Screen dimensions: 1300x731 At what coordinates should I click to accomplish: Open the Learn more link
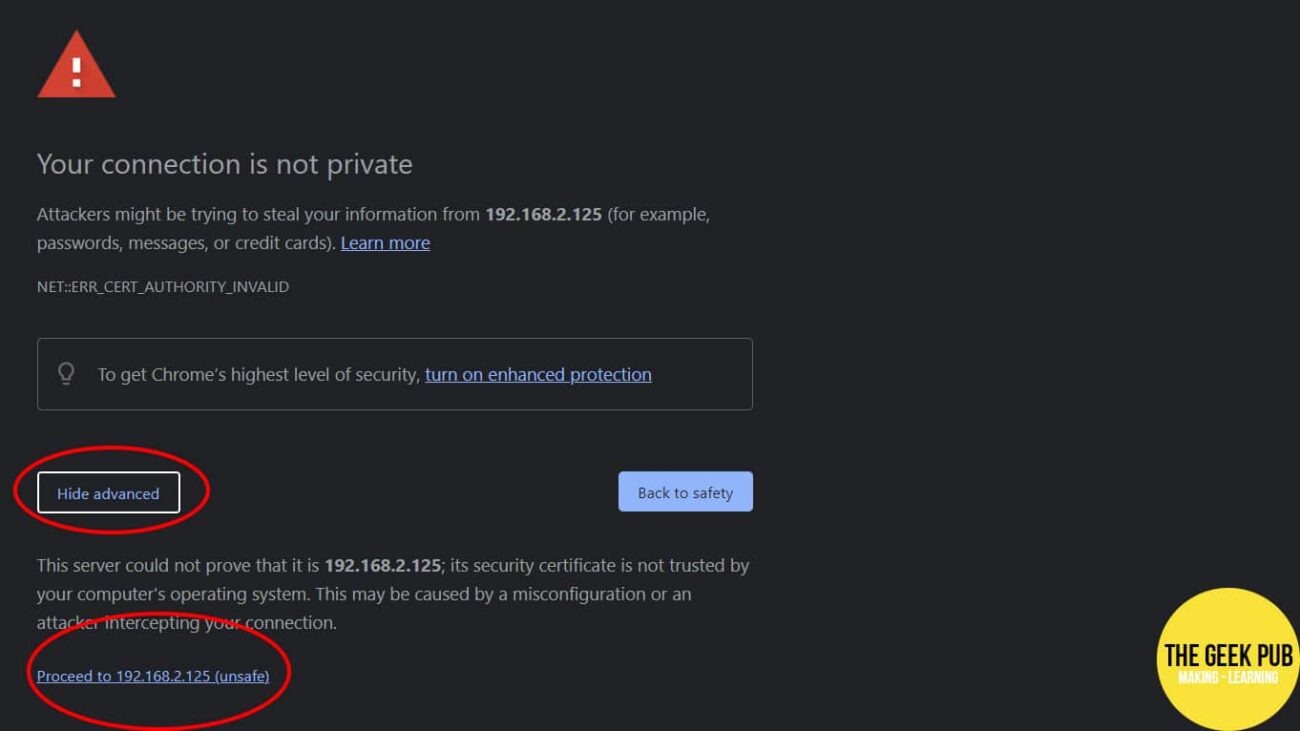tap(384, 242)
